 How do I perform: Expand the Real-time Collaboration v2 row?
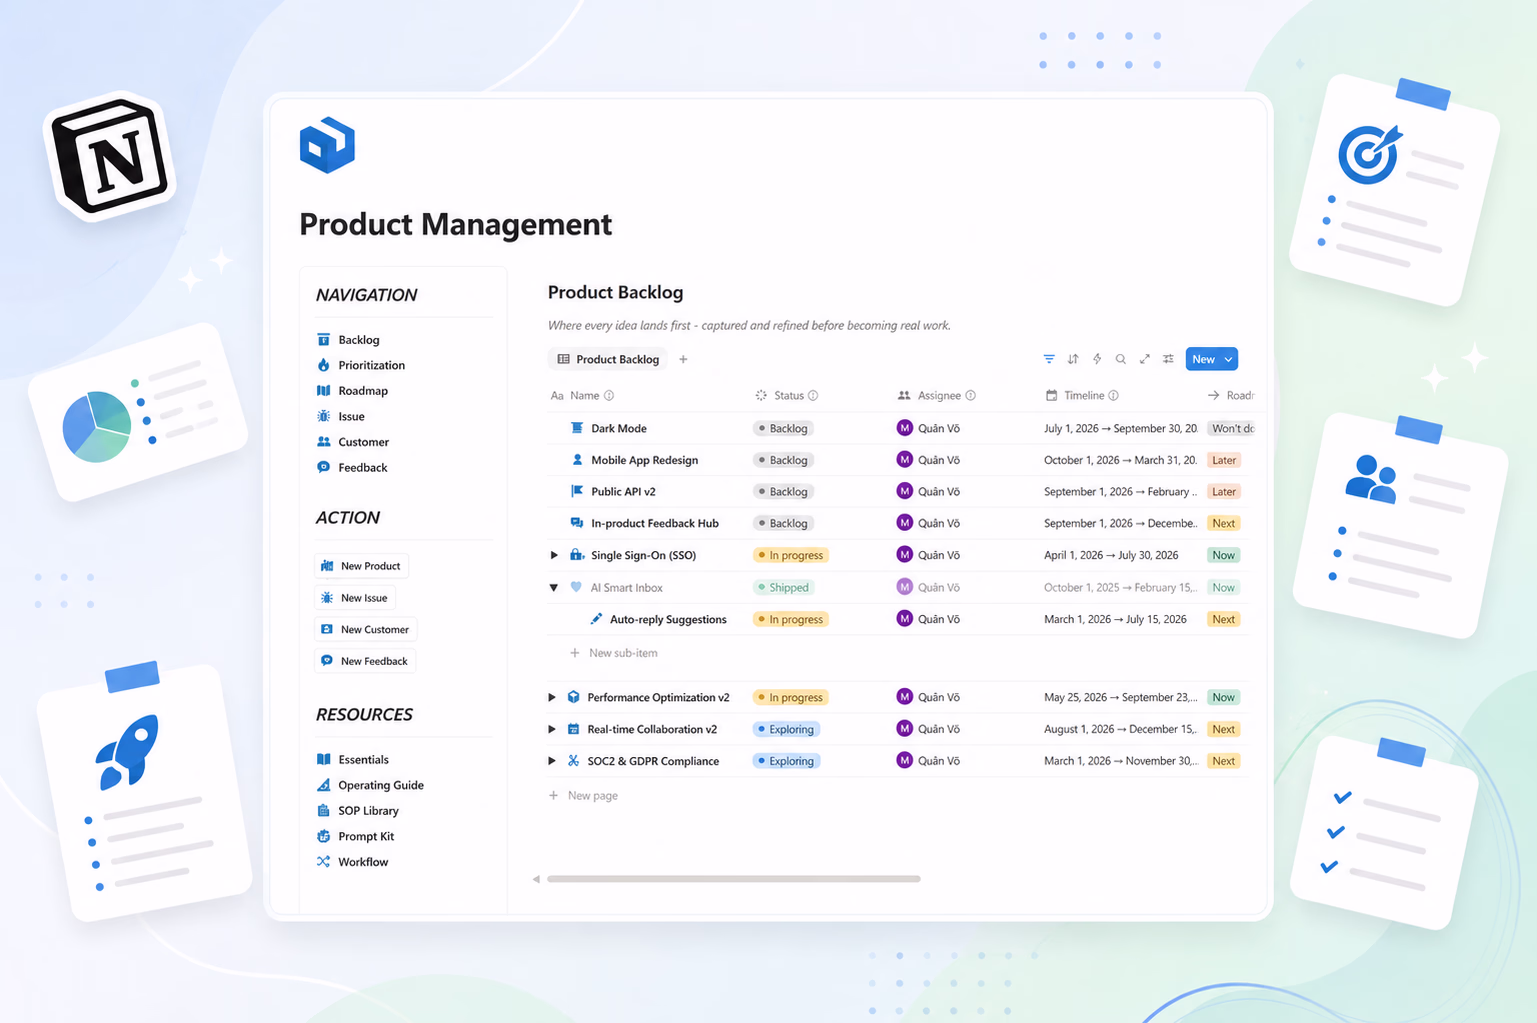pos(552,729)
